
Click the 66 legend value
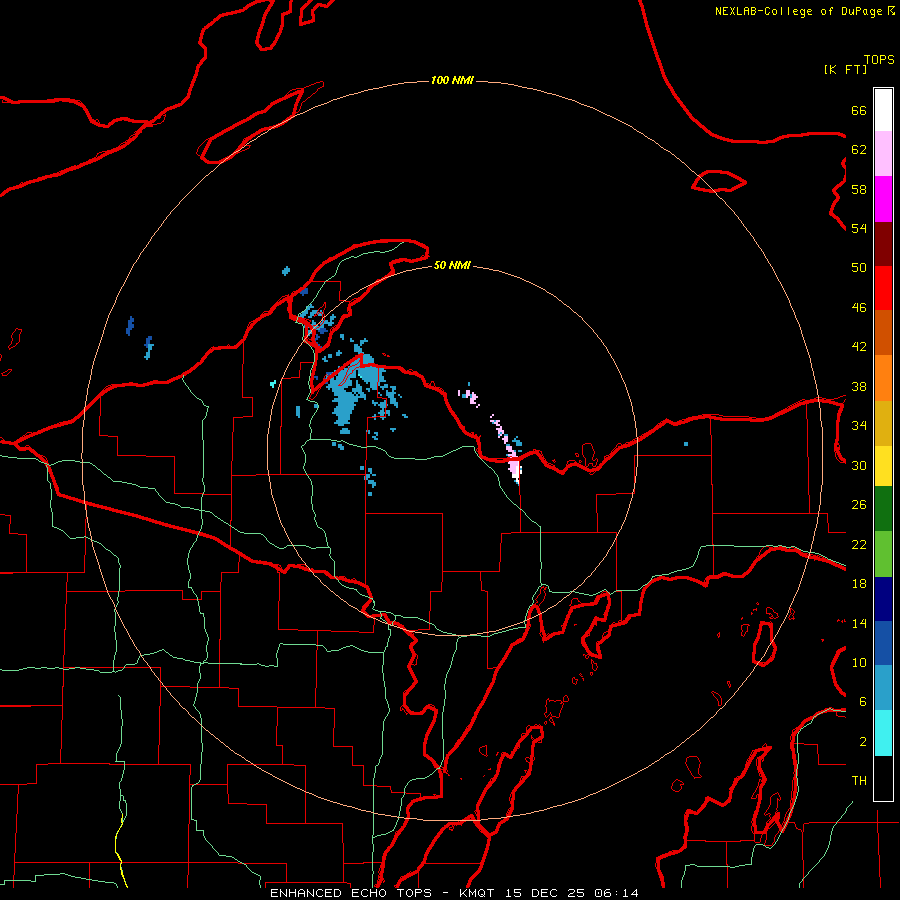(859, 110)
